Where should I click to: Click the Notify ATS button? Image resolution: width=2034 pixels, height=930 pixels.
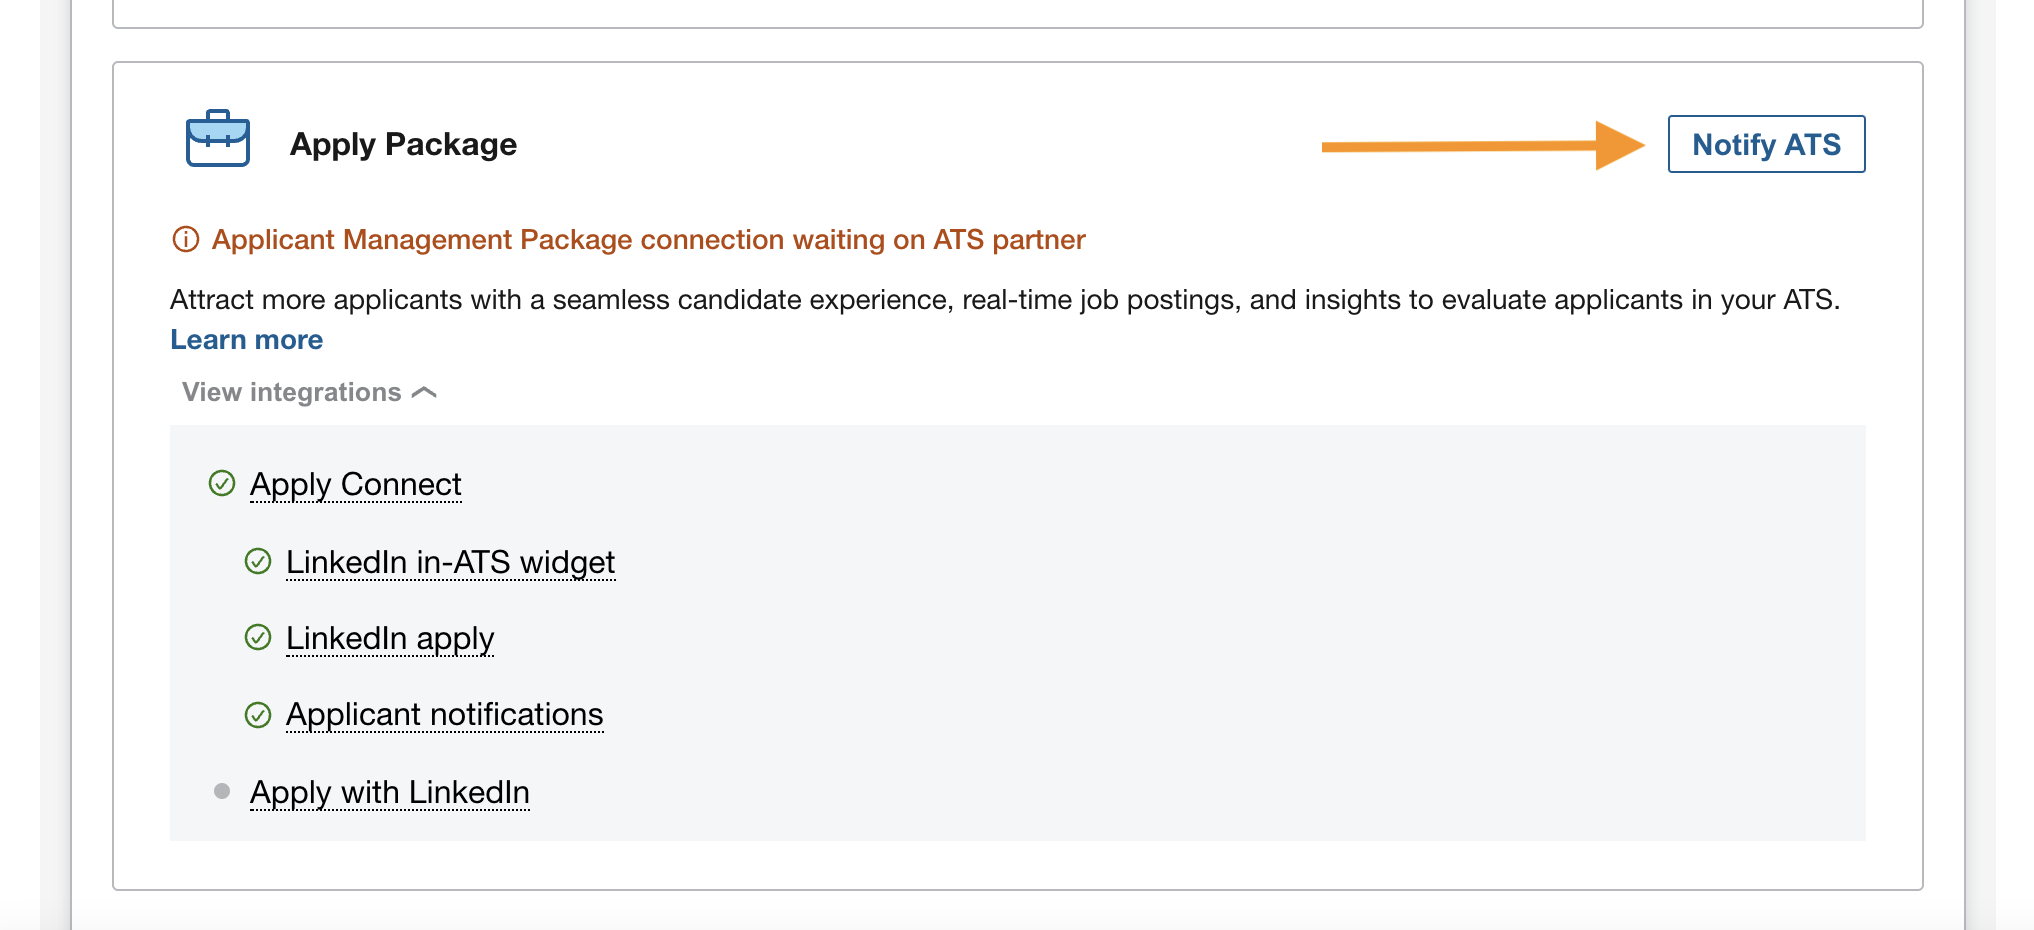point(1766,144)
